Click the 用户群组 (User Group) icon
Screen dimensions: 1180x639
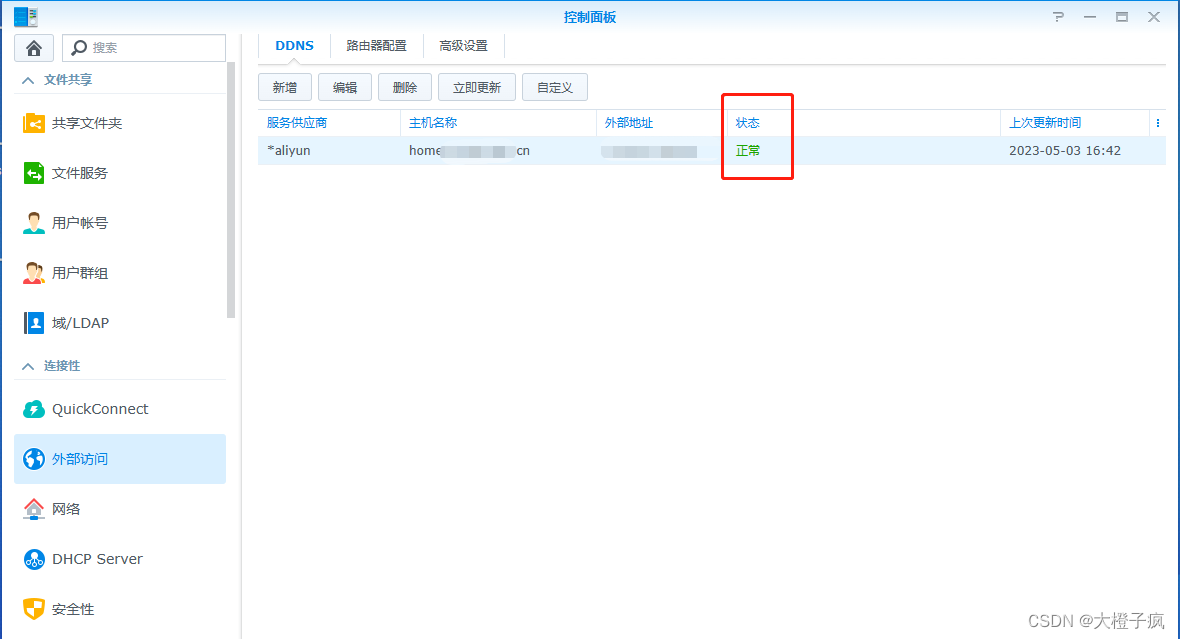82,272
